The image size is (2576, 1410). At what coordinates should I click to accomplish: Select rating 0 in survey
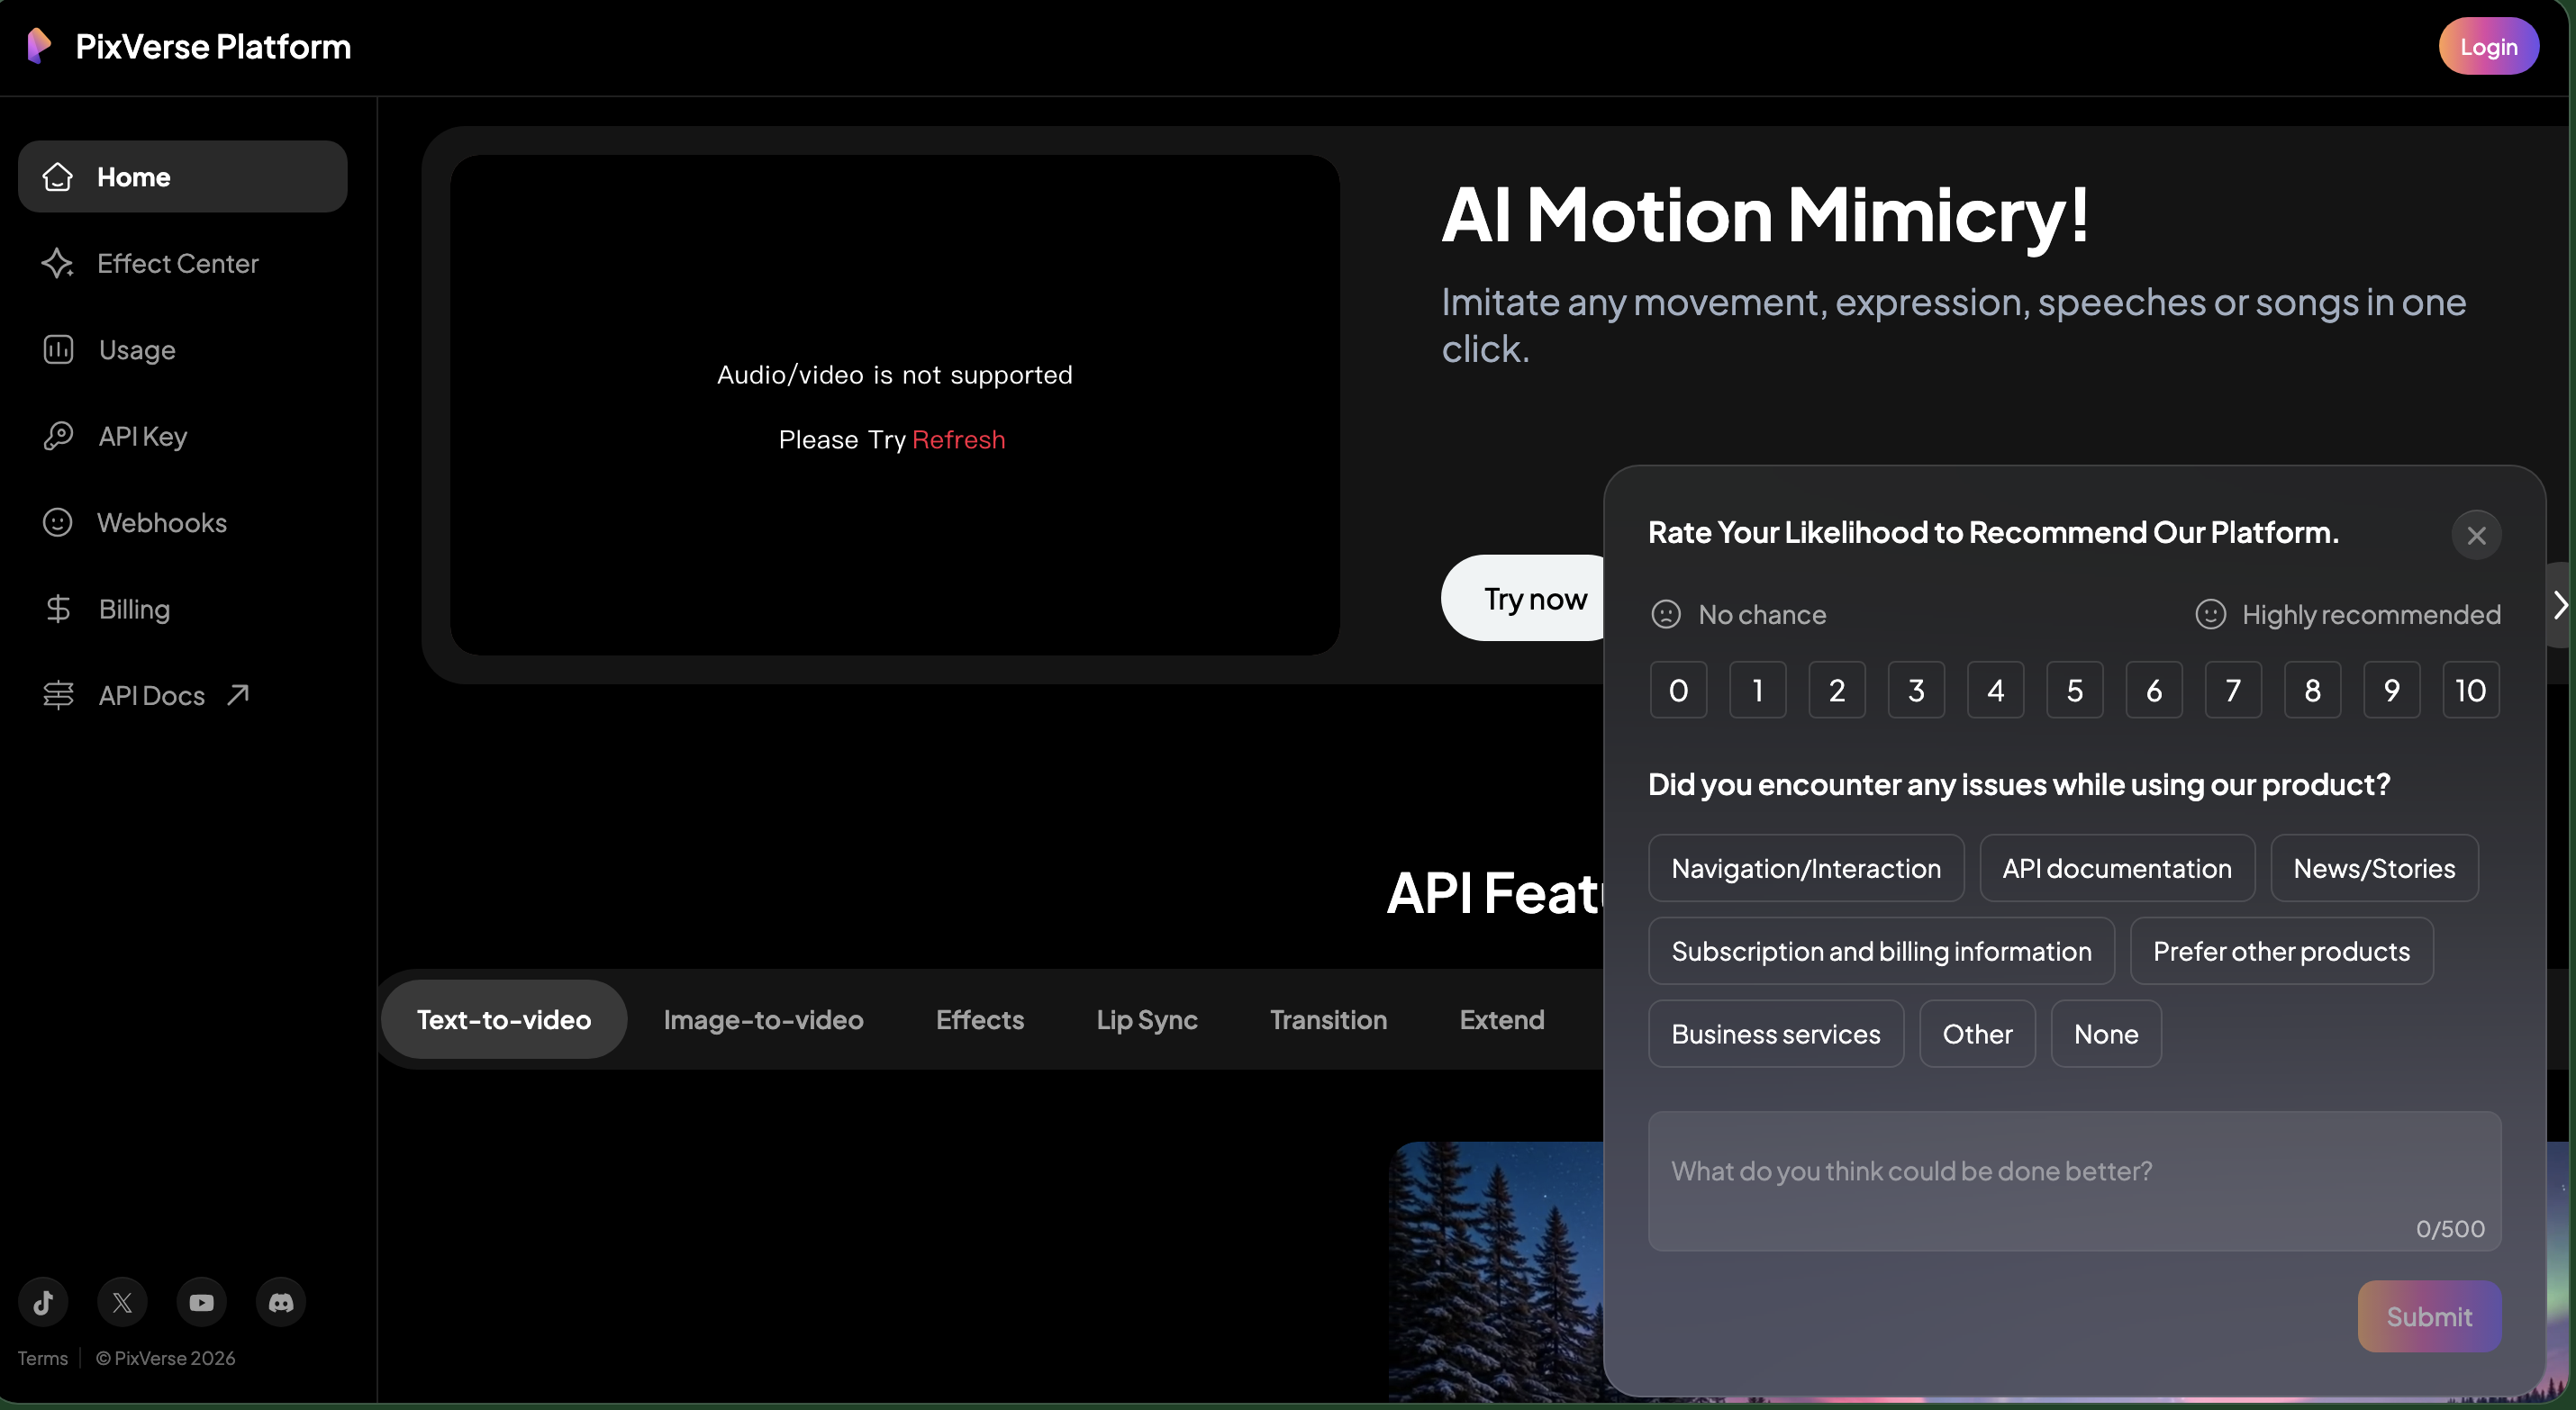pos(1678,690)
